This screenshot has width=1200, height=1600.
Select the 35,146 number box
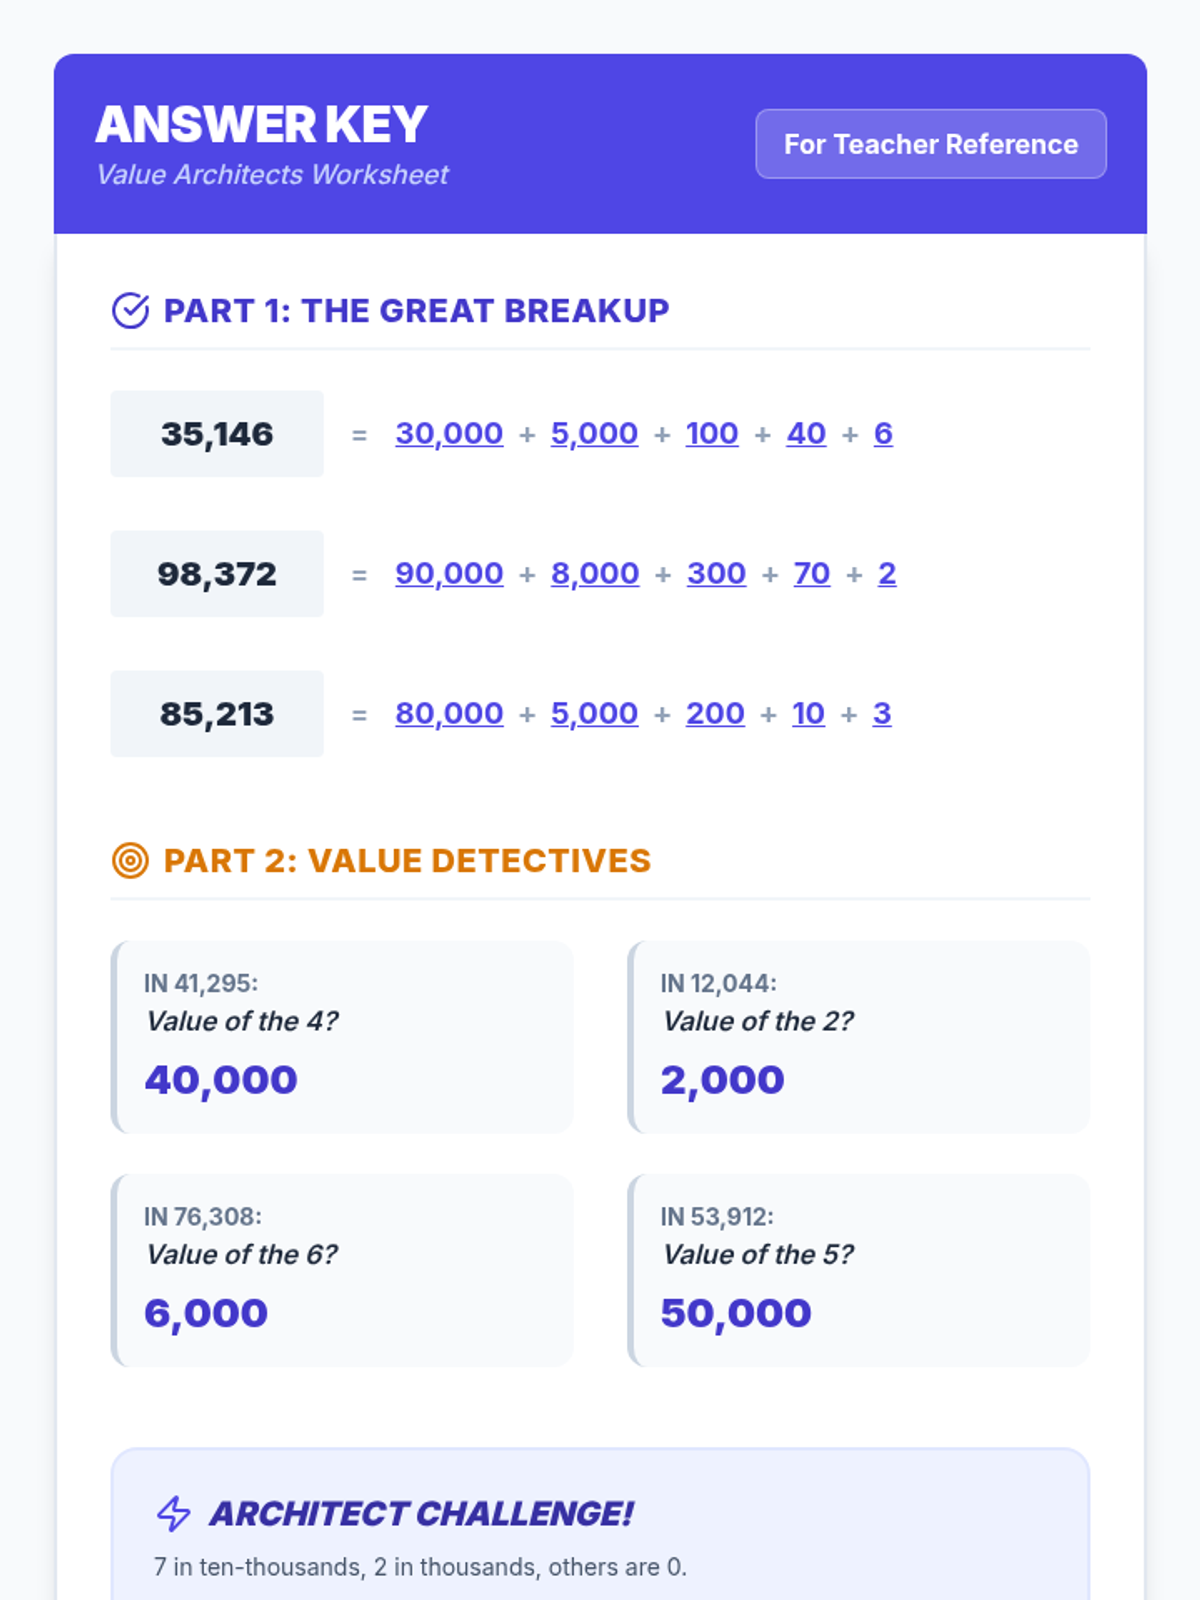coord(217,434)
